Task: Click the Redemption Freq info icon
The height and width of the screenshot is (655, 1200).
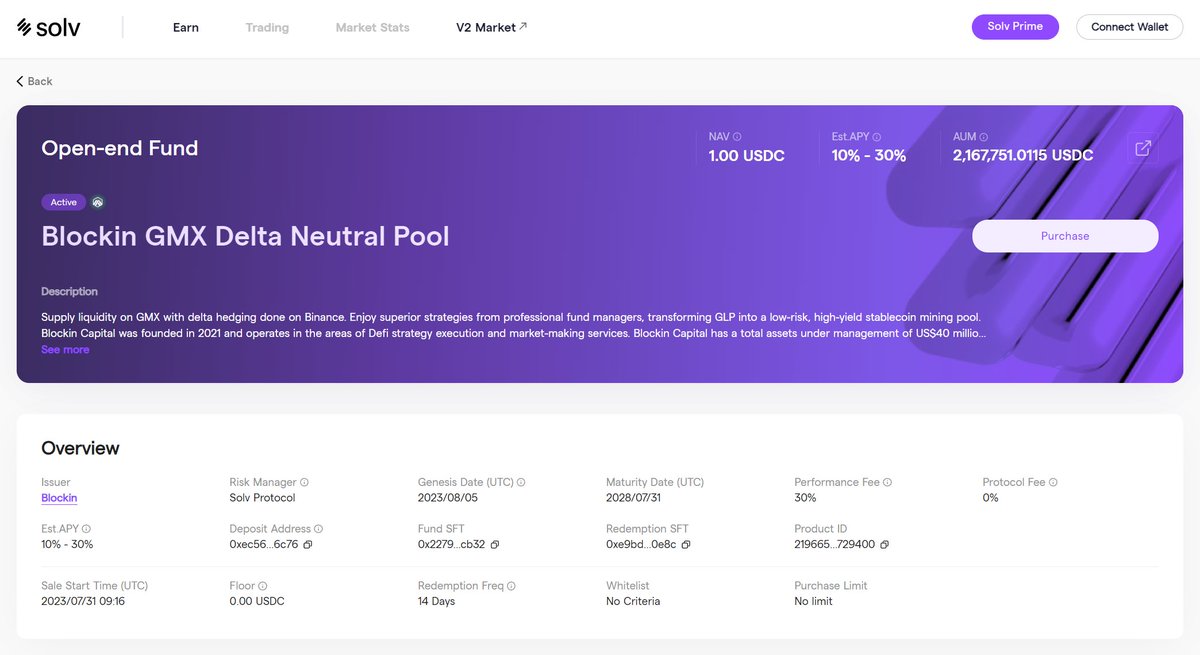Action: [511, 586]
